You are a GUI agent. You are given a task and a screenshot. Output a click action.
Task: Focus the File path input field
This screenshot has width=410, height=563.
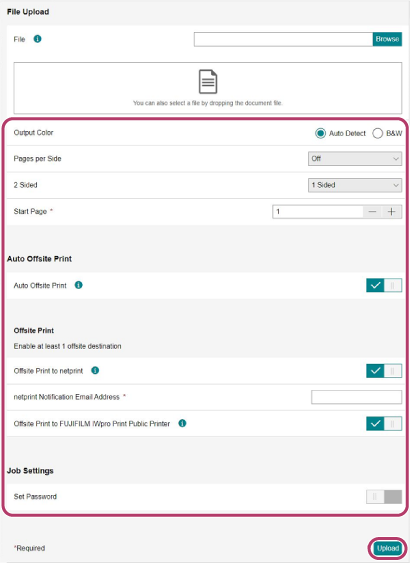pyautogui.click(x=283, y=39)
